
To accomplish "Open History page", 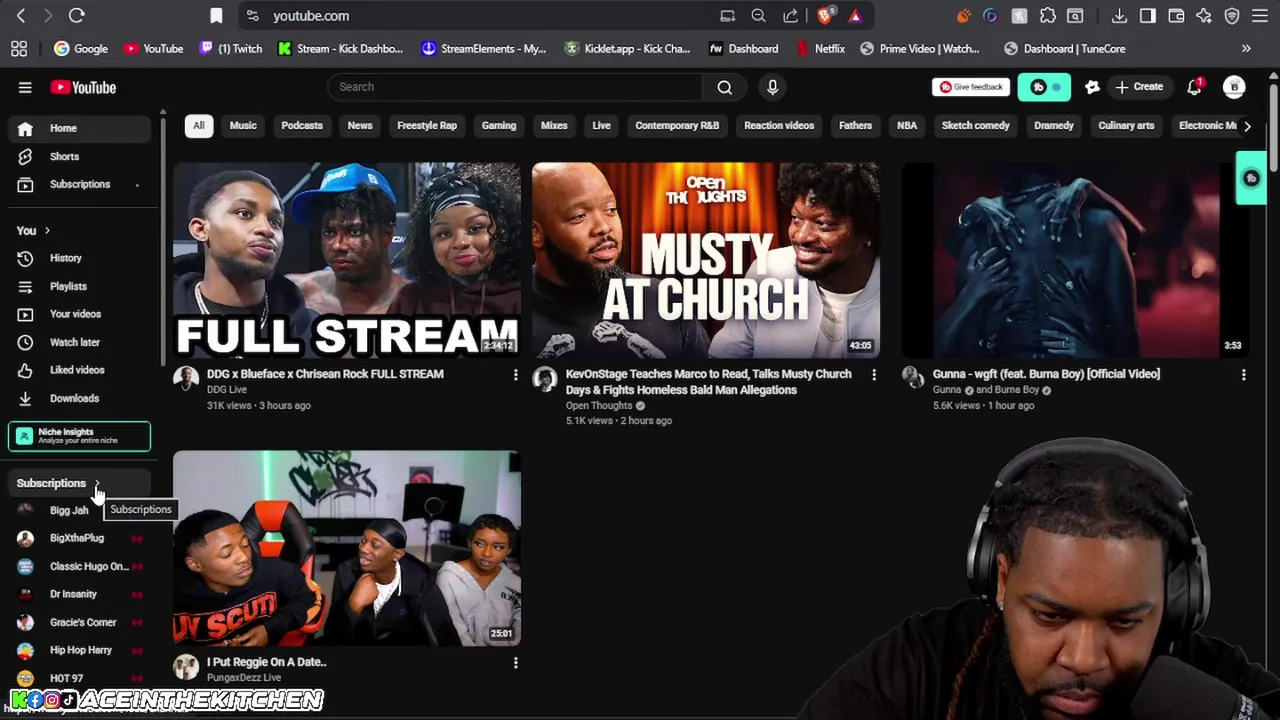I will (x=80, y=258).
